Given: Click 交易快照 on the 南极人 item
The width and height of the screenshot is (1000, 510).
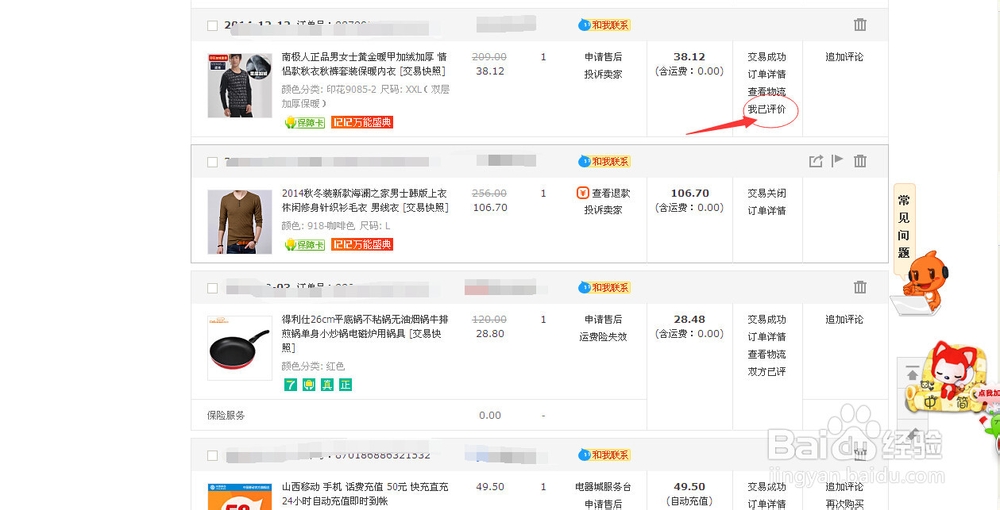Looking at the screenshot, I should [x=422, y=71].
